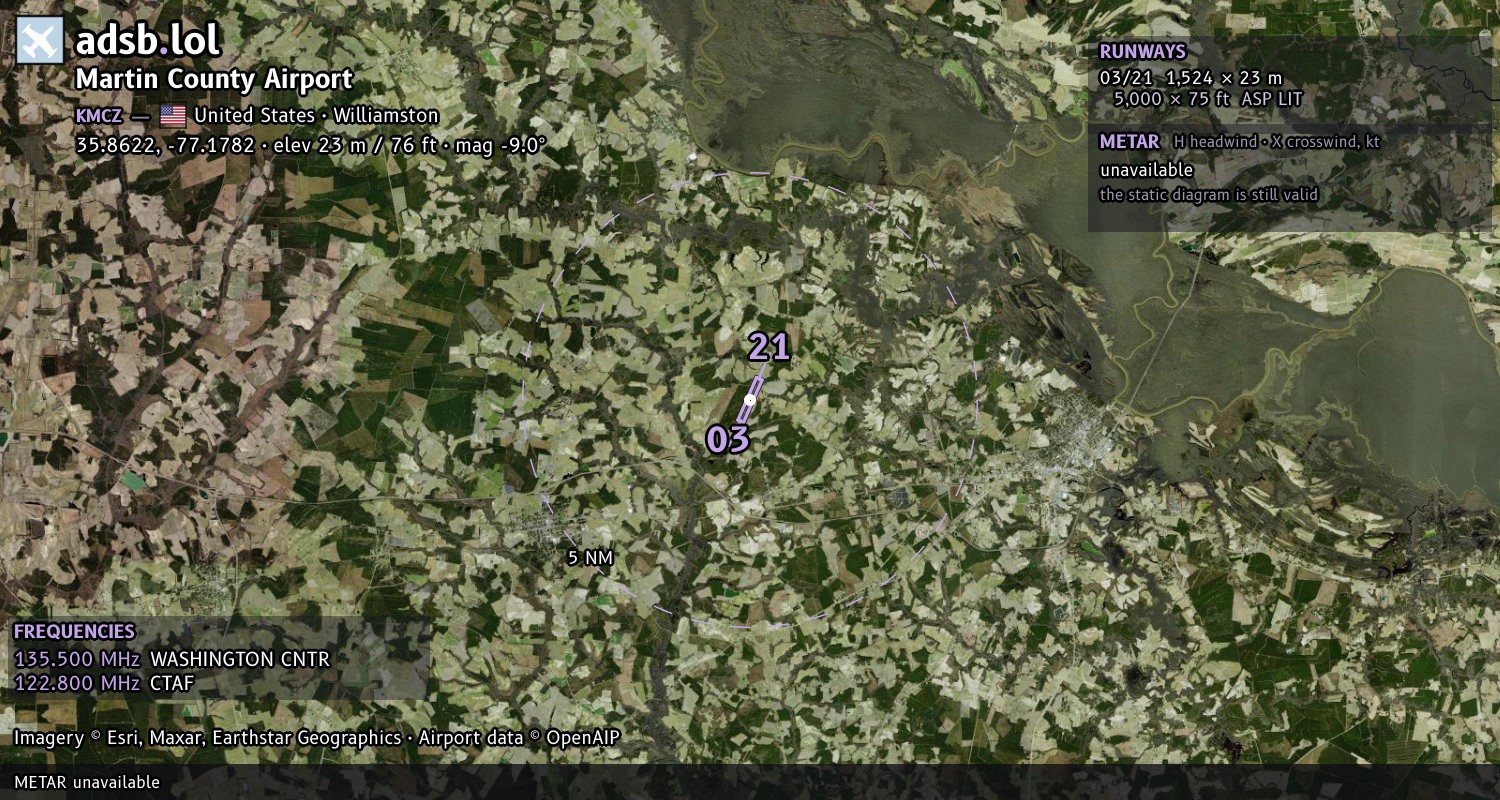Select the 135.500 MHz frequency

point(77,659)
